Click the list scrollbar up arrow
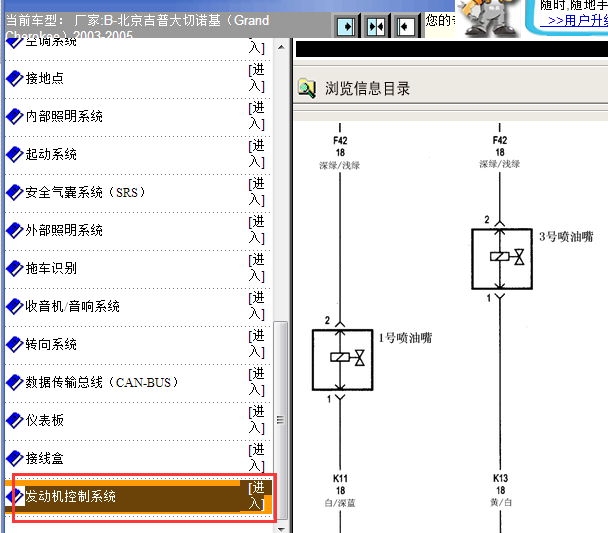 point(281,47)
